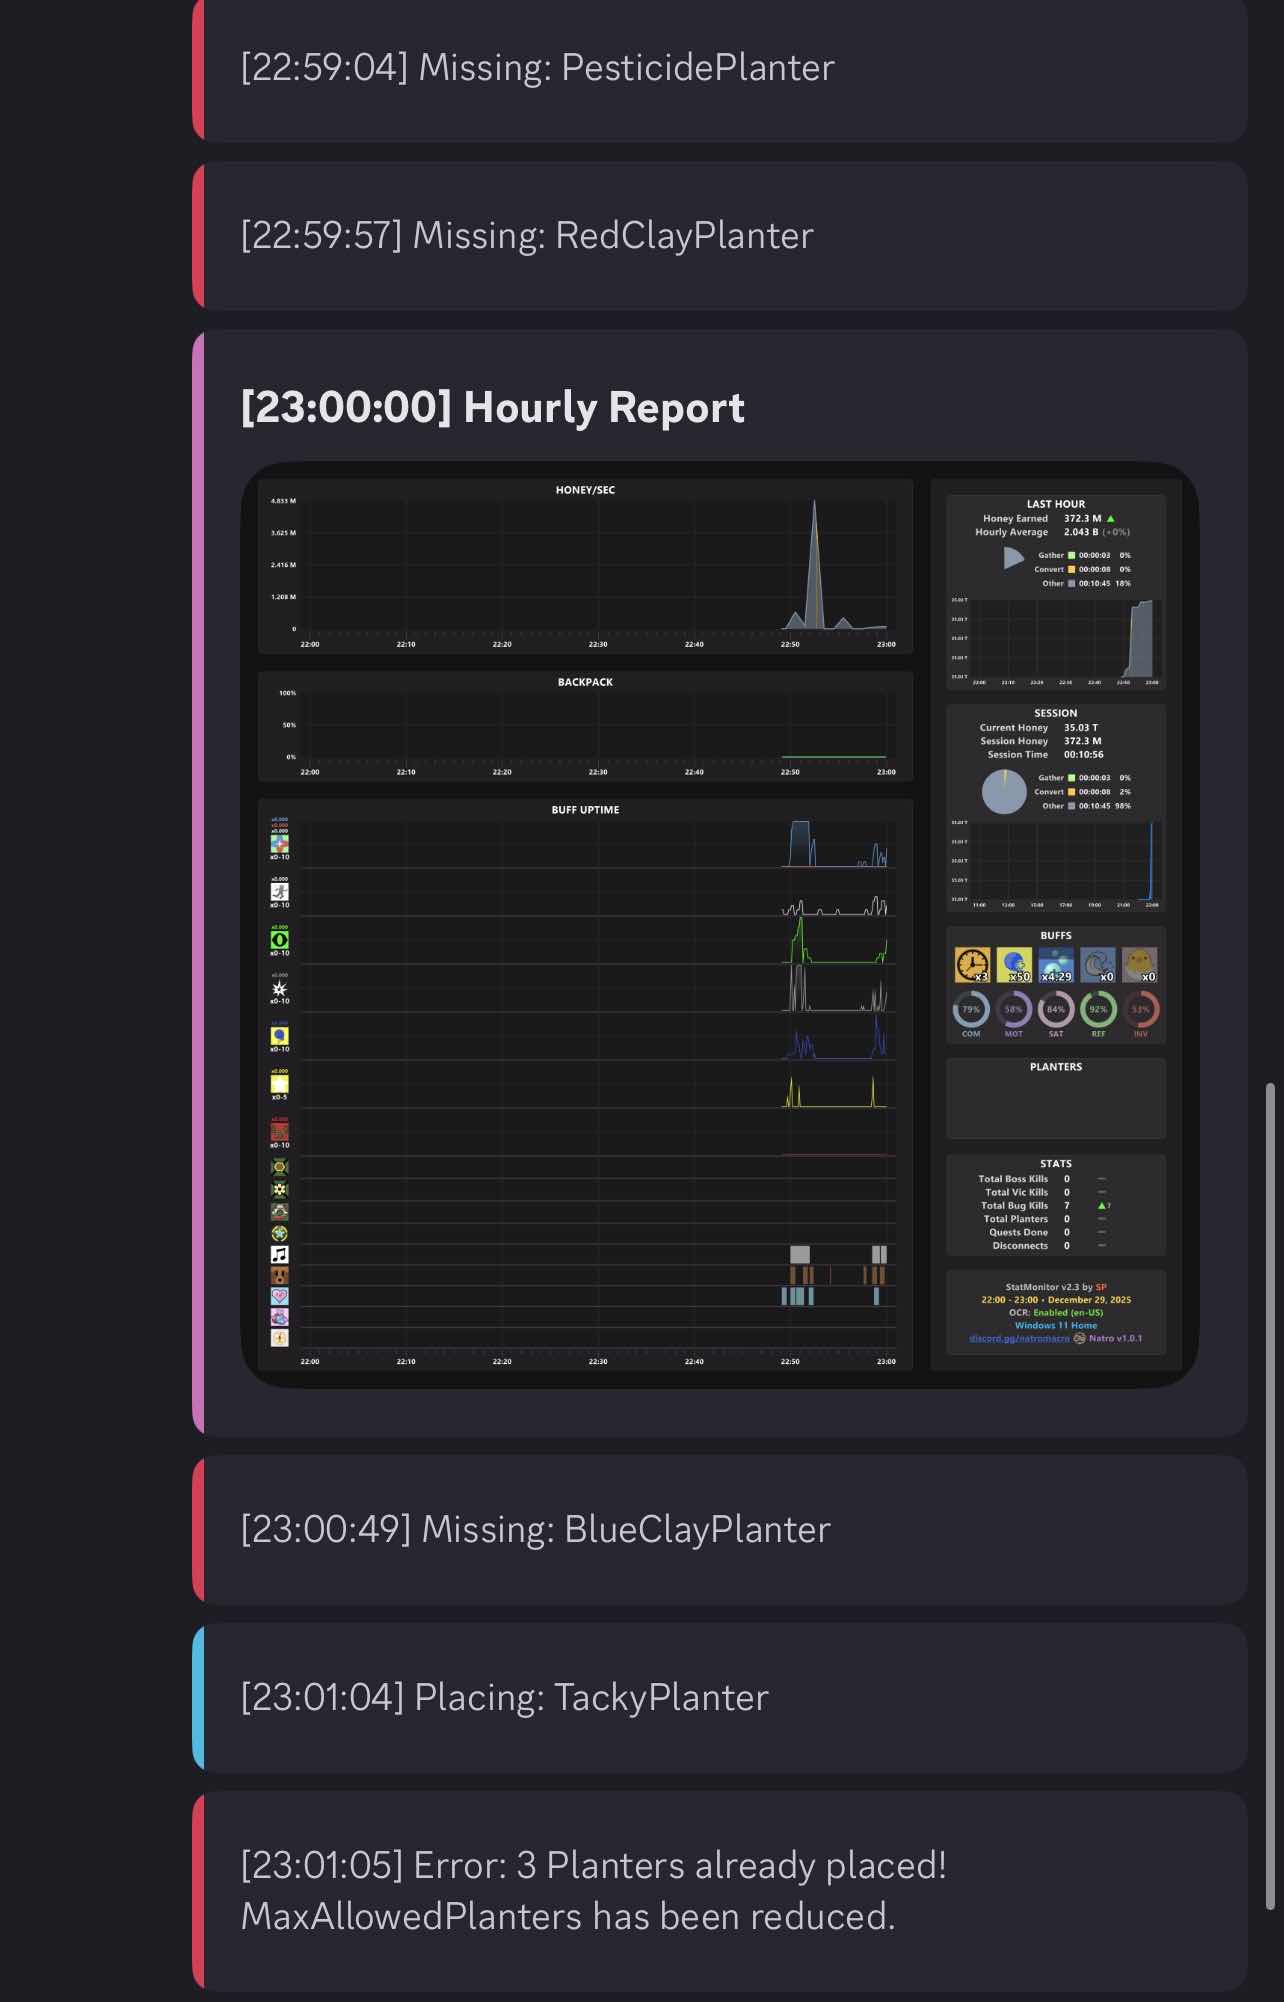Click the music note buff uptime icon

[x=280, y=1254]
